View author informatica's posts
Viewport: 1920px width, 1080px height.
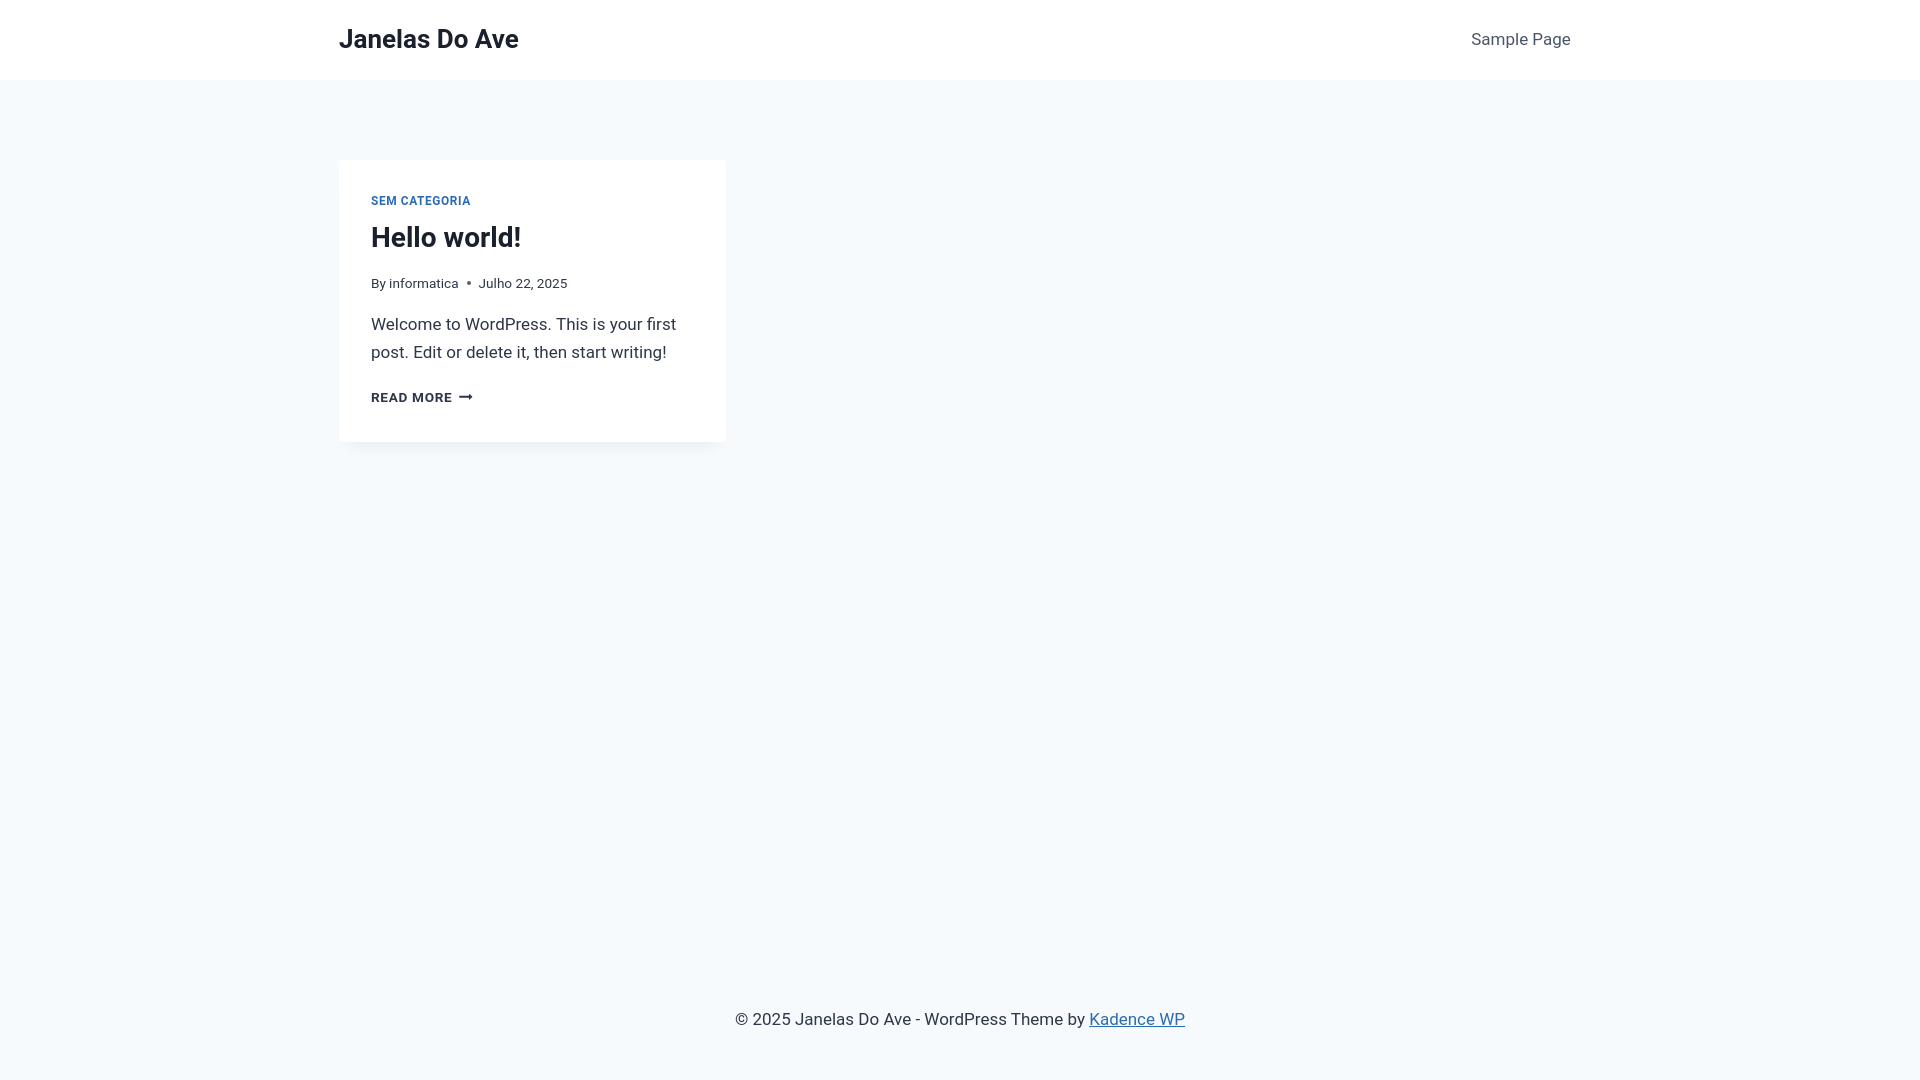coord(423,284)
